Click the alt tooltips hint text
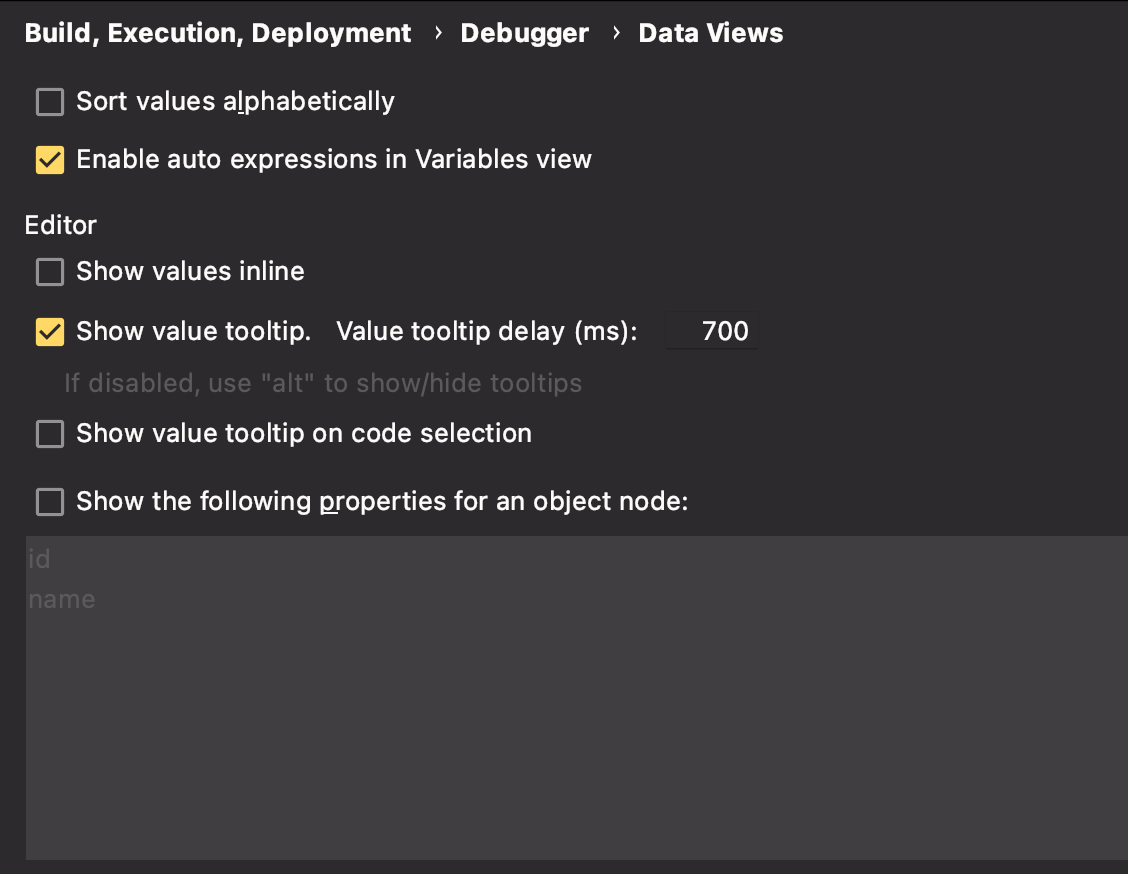The height and width of the screenshot is (874, 1128). [323, 383]
